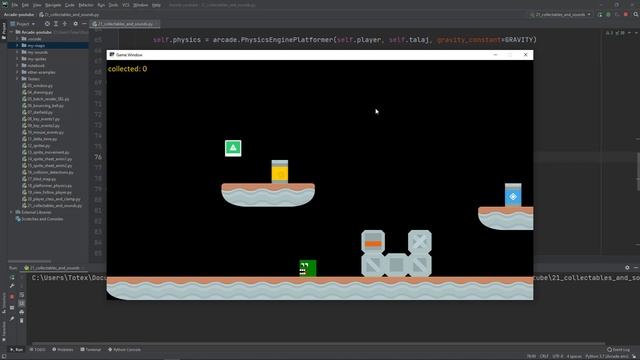Viewport: 640px width, 360px height.
Task: Click the vertical Project tool window tab
Action: 4,31
